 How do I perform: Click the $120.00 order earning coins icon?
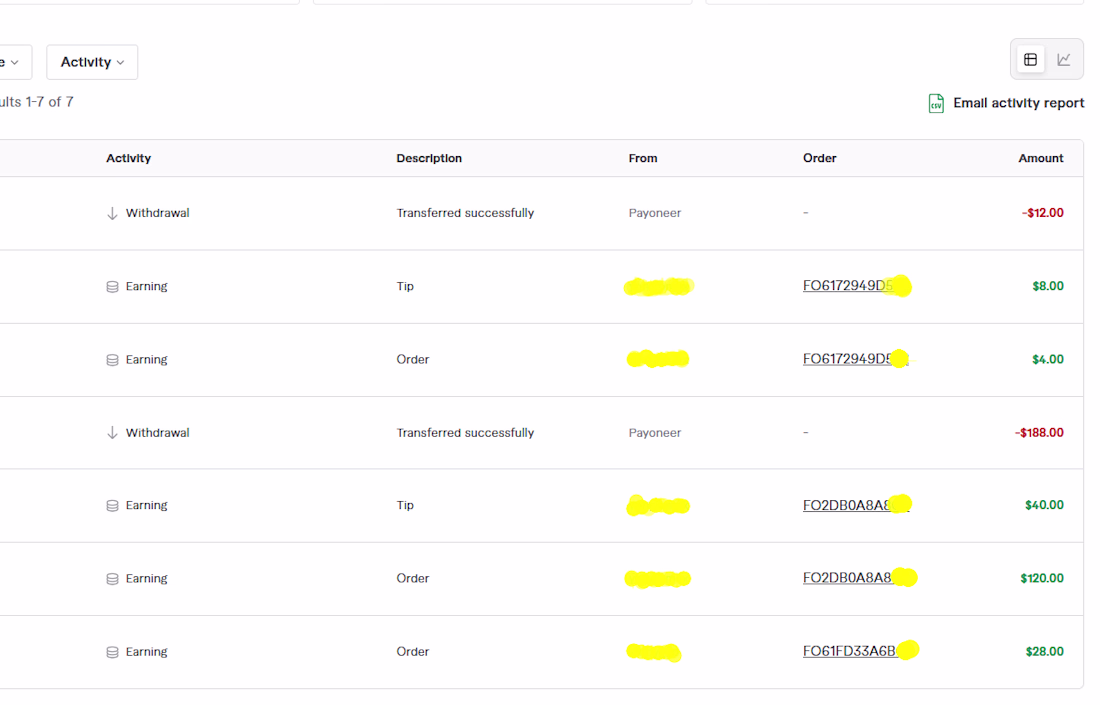coord(112,579)
